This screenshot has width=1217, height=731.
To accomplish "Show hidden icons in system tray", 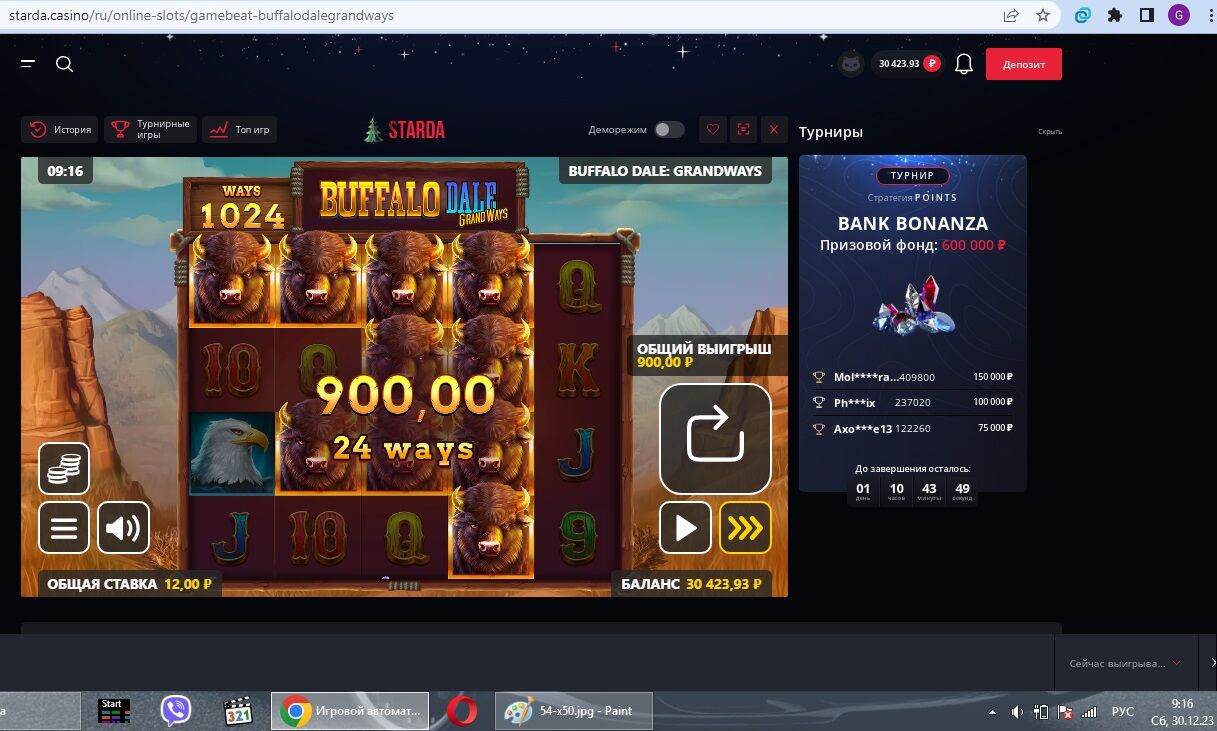I will 992,712.
